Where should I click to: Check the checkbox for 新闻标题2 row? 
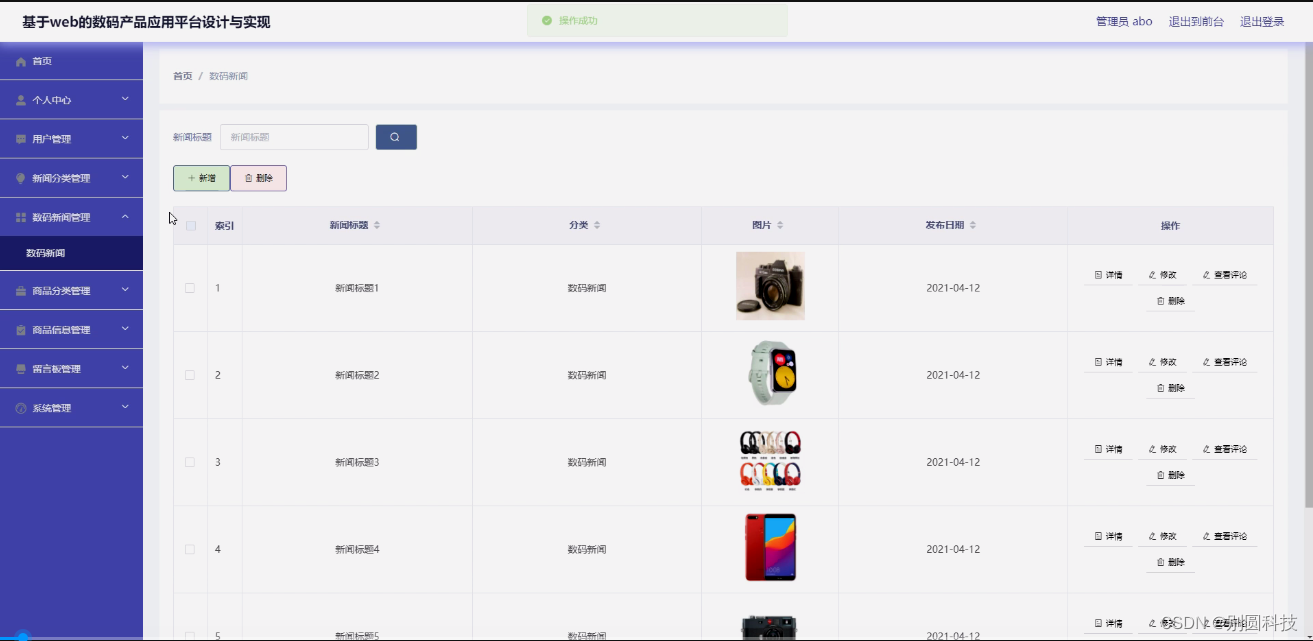pos(190,375)
